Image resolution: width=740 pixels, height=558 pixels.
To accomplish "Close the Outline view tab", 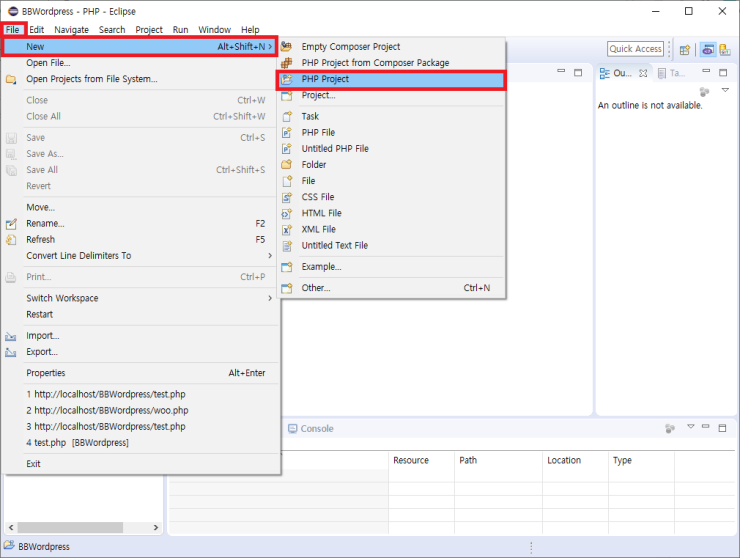I will click(x=643, y=73).
